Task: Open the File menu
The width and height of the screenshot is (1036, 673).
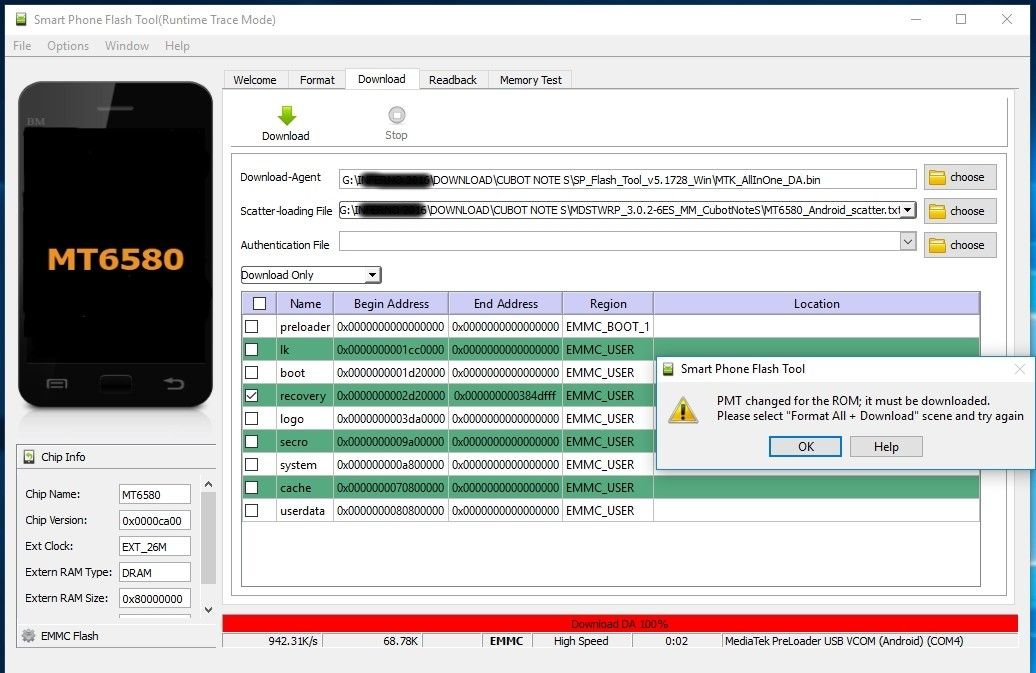Action: tap(22, 46)
